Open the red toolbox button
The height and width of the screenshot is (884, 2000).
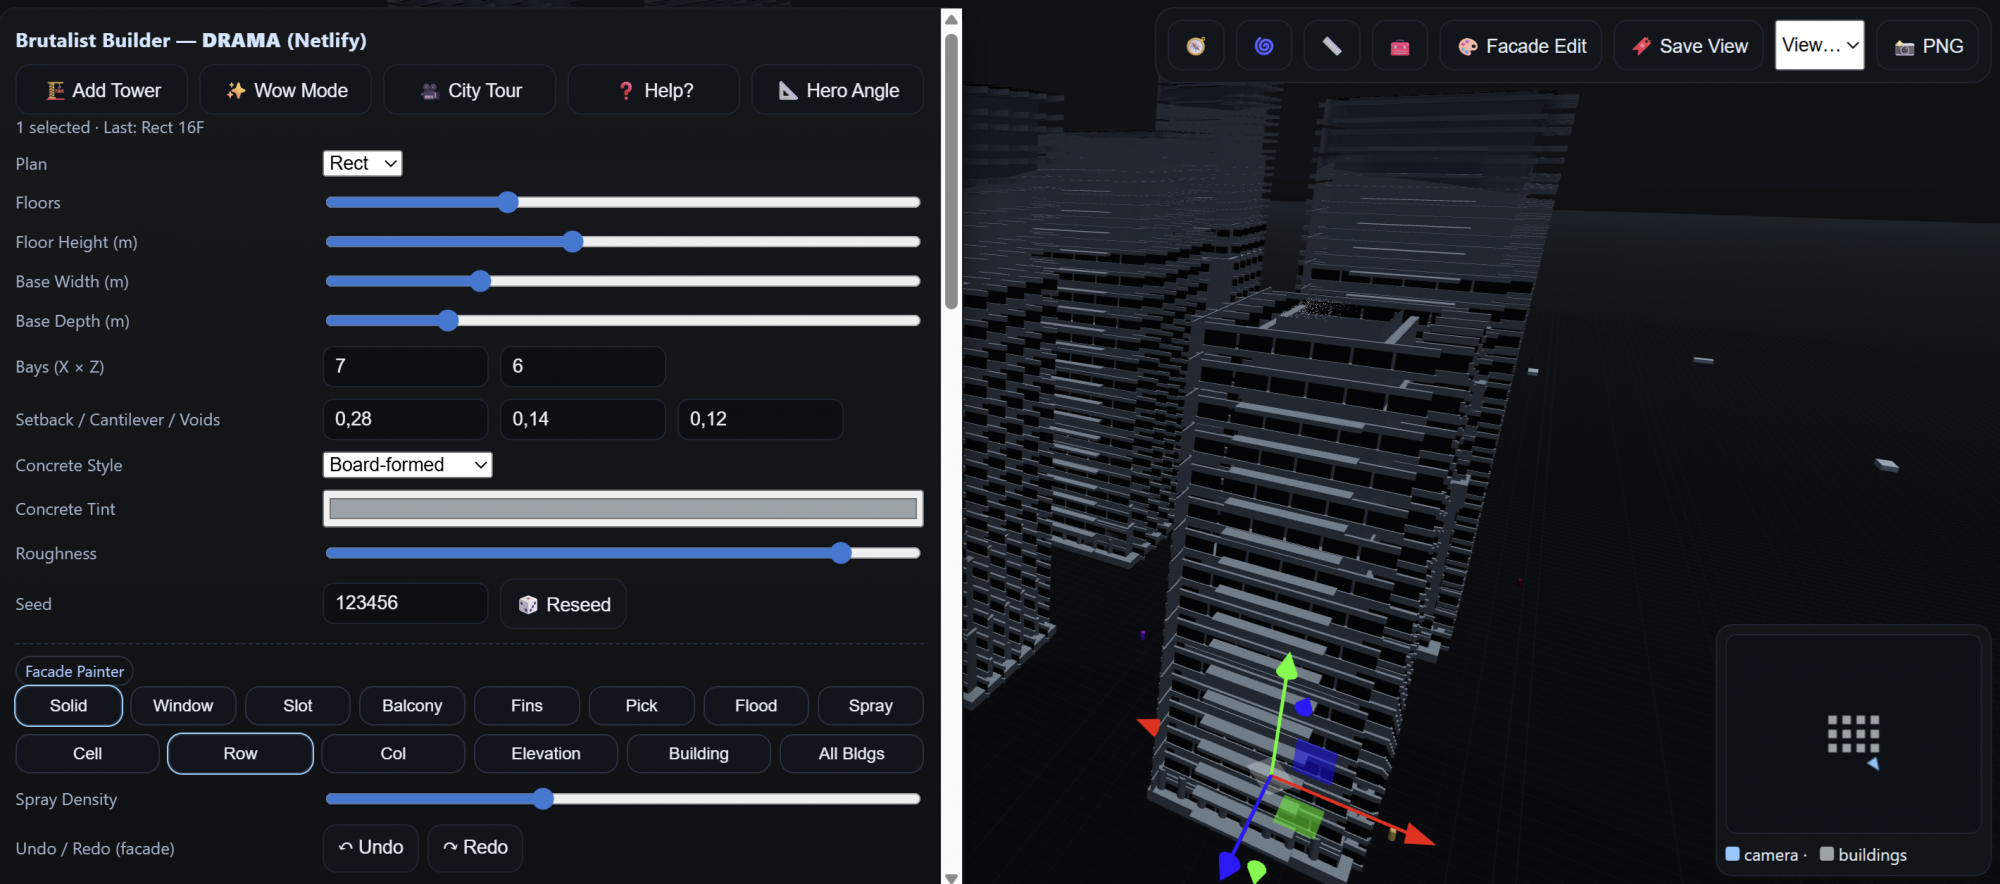1400,46
